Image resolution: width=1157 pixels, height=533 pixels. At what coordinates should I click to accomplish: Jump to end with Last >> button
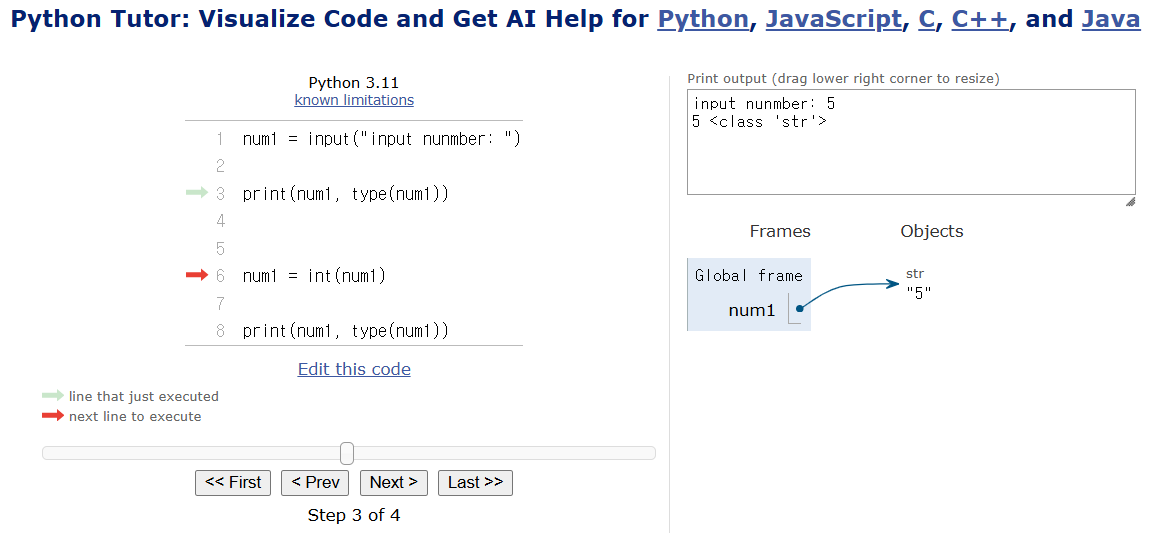475,483
